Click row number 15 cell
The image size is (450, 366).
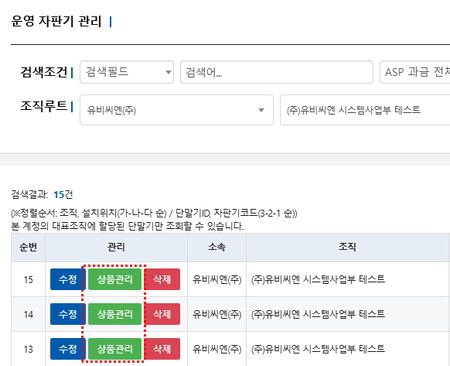point(28,279)
